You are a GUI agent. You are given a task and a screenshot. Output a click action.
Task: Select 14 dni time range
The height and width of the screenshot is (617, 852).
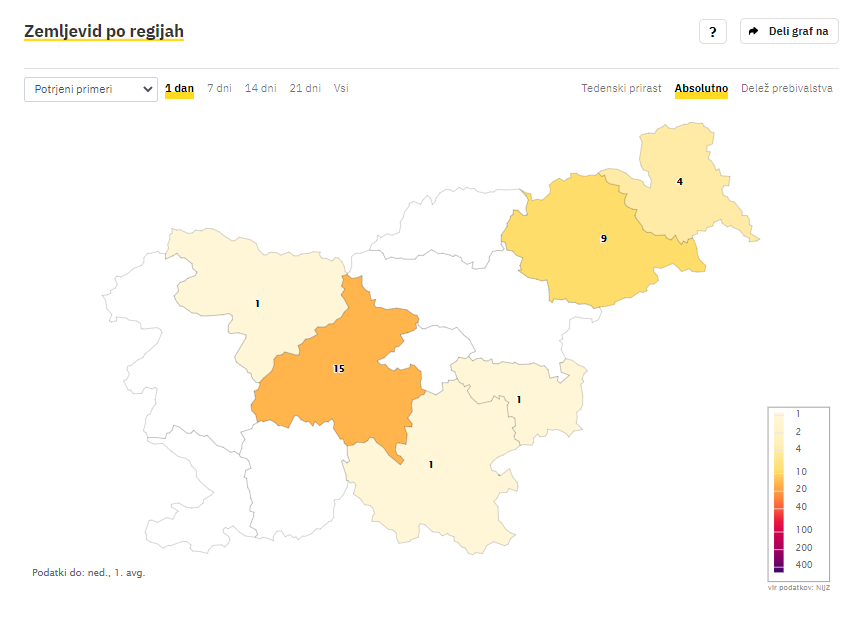(261, 88)
